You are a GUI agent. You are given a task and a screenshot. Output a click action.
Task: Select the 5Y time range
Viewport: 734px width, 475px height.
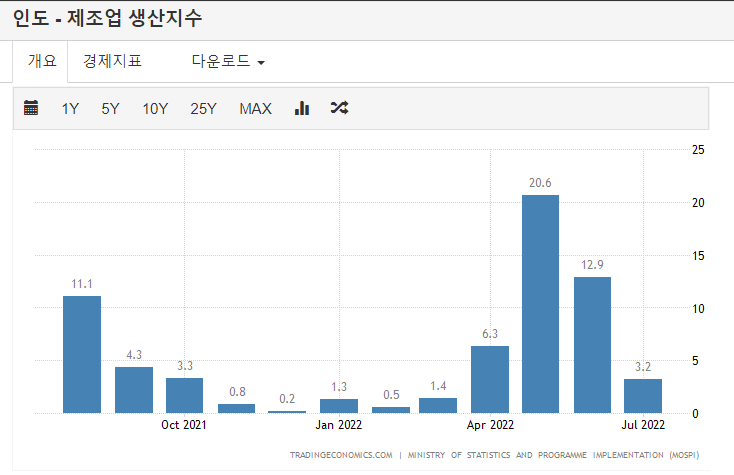[x=110, y=109]
